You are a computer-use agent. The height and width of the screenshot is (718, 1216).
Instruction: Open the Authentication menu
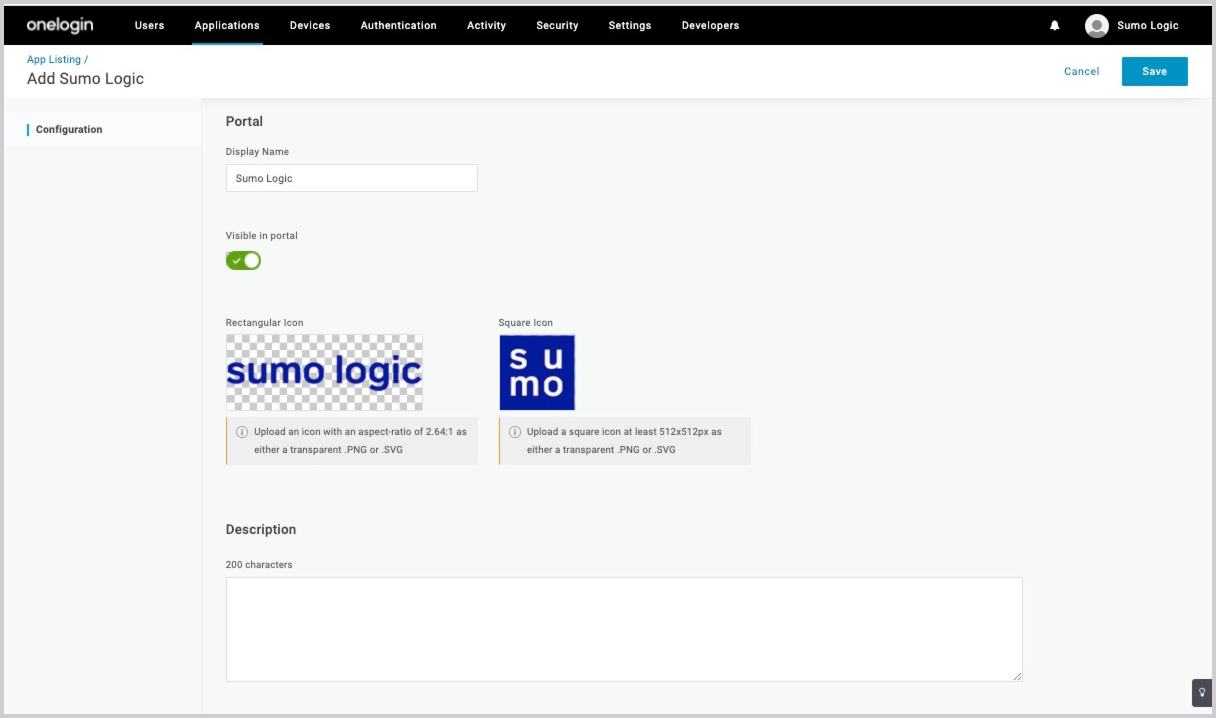(x=398, y=25)
